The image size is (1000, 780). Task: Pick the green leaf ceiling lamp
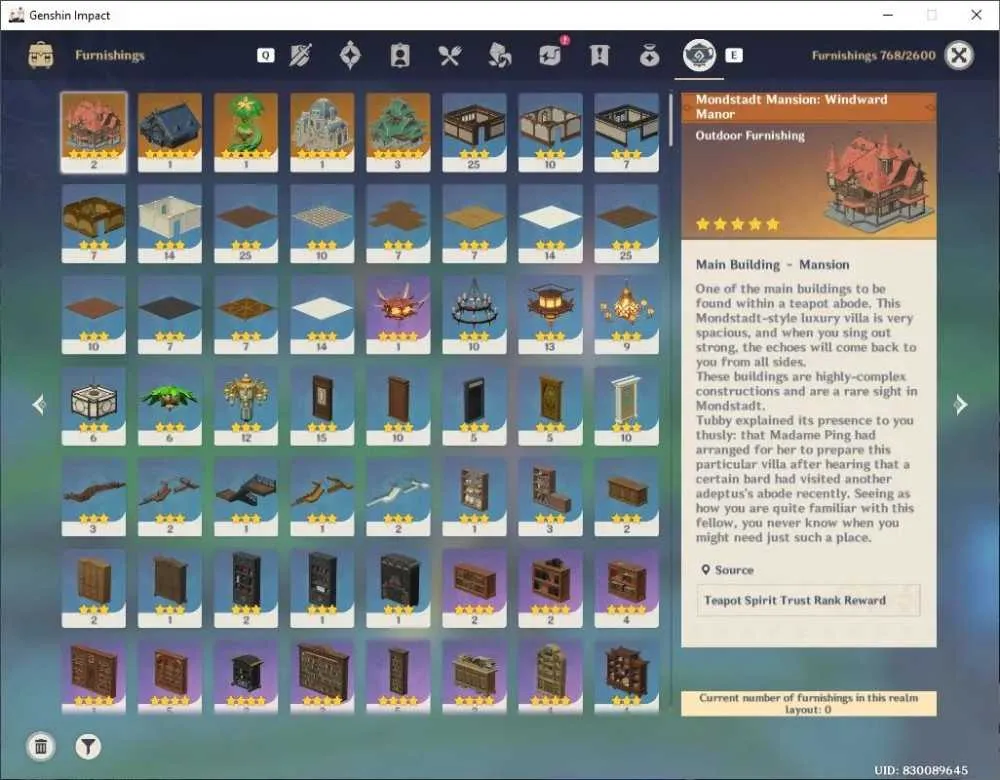tap(170, 406)
